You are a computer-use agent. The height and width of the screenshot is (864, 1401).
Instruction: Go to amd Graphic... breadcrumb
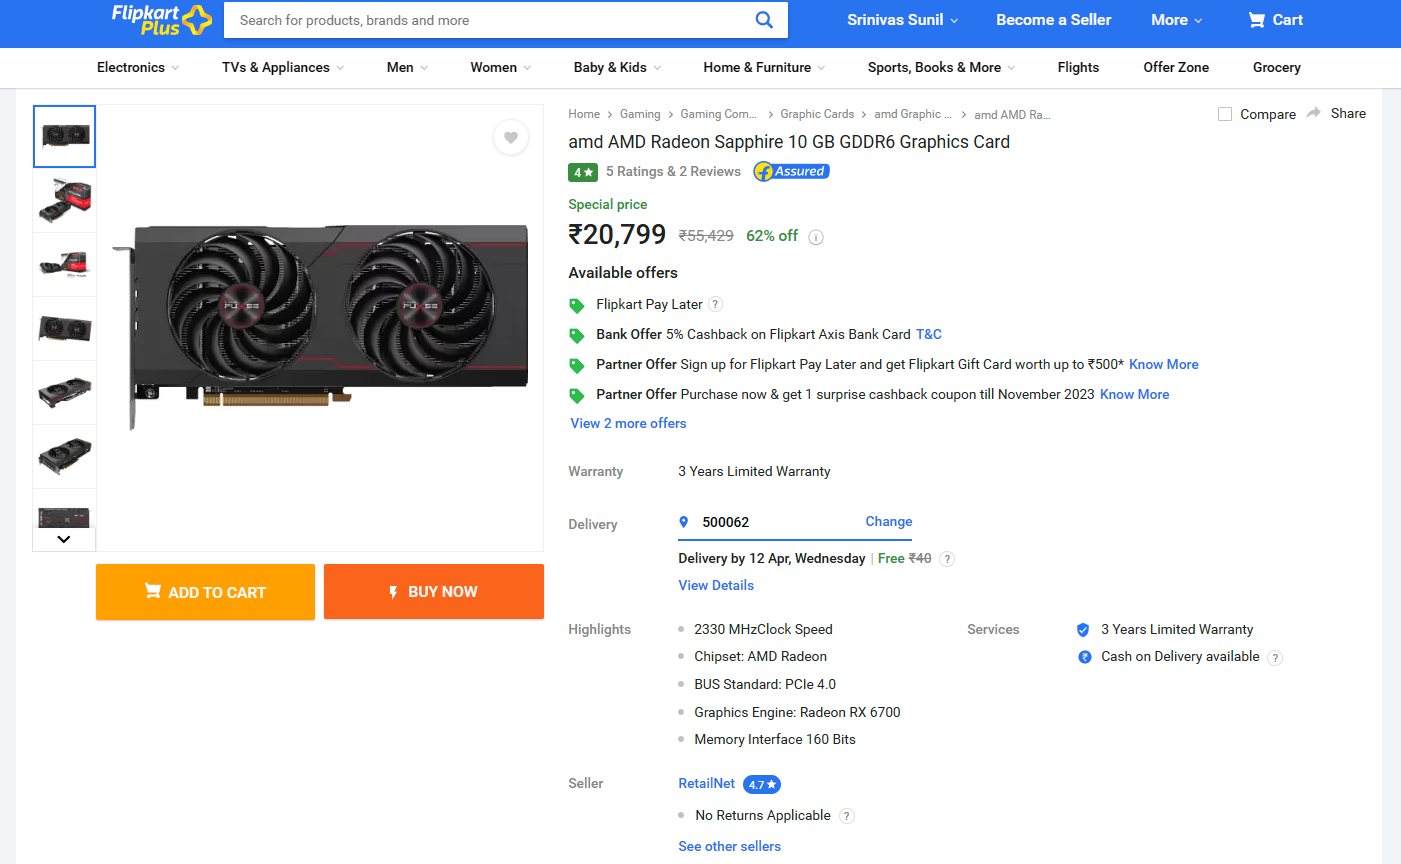(912, 114)
